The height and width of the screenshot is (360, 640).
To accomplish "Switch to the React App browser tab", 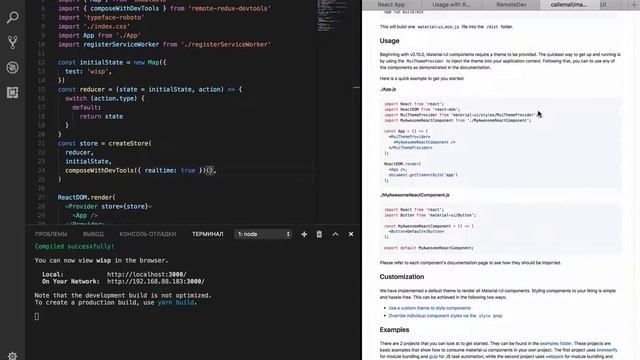I will pos(391,4).
